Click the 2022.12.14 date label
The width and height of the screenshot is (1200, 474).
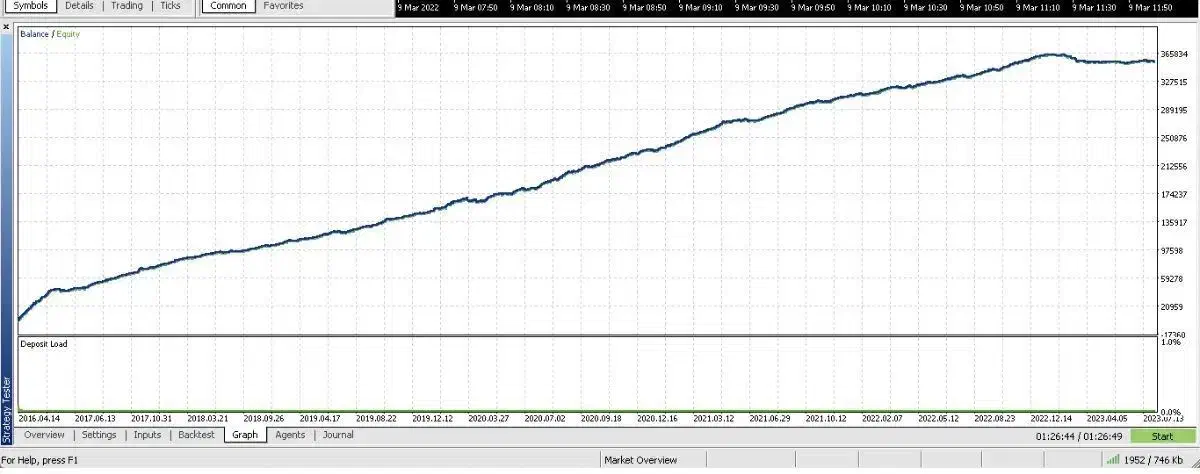(1050, 419)
